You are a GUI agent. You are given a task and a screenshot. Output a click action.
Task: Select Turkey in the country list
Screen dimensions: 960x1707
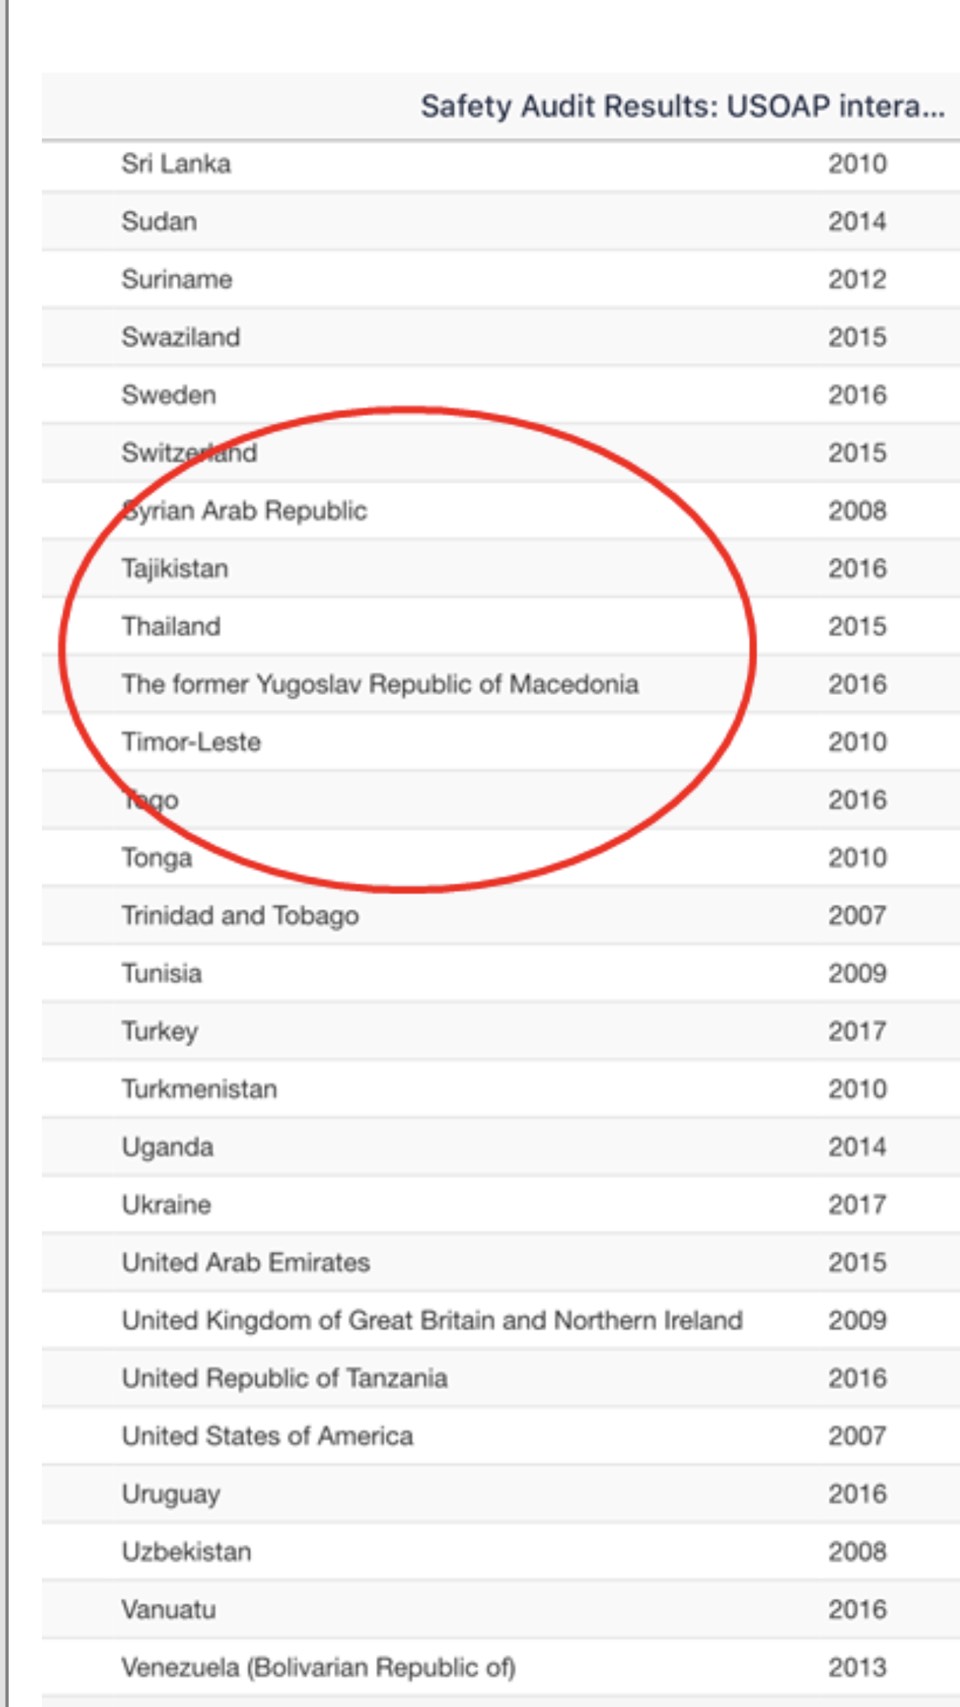(160, 1031)
